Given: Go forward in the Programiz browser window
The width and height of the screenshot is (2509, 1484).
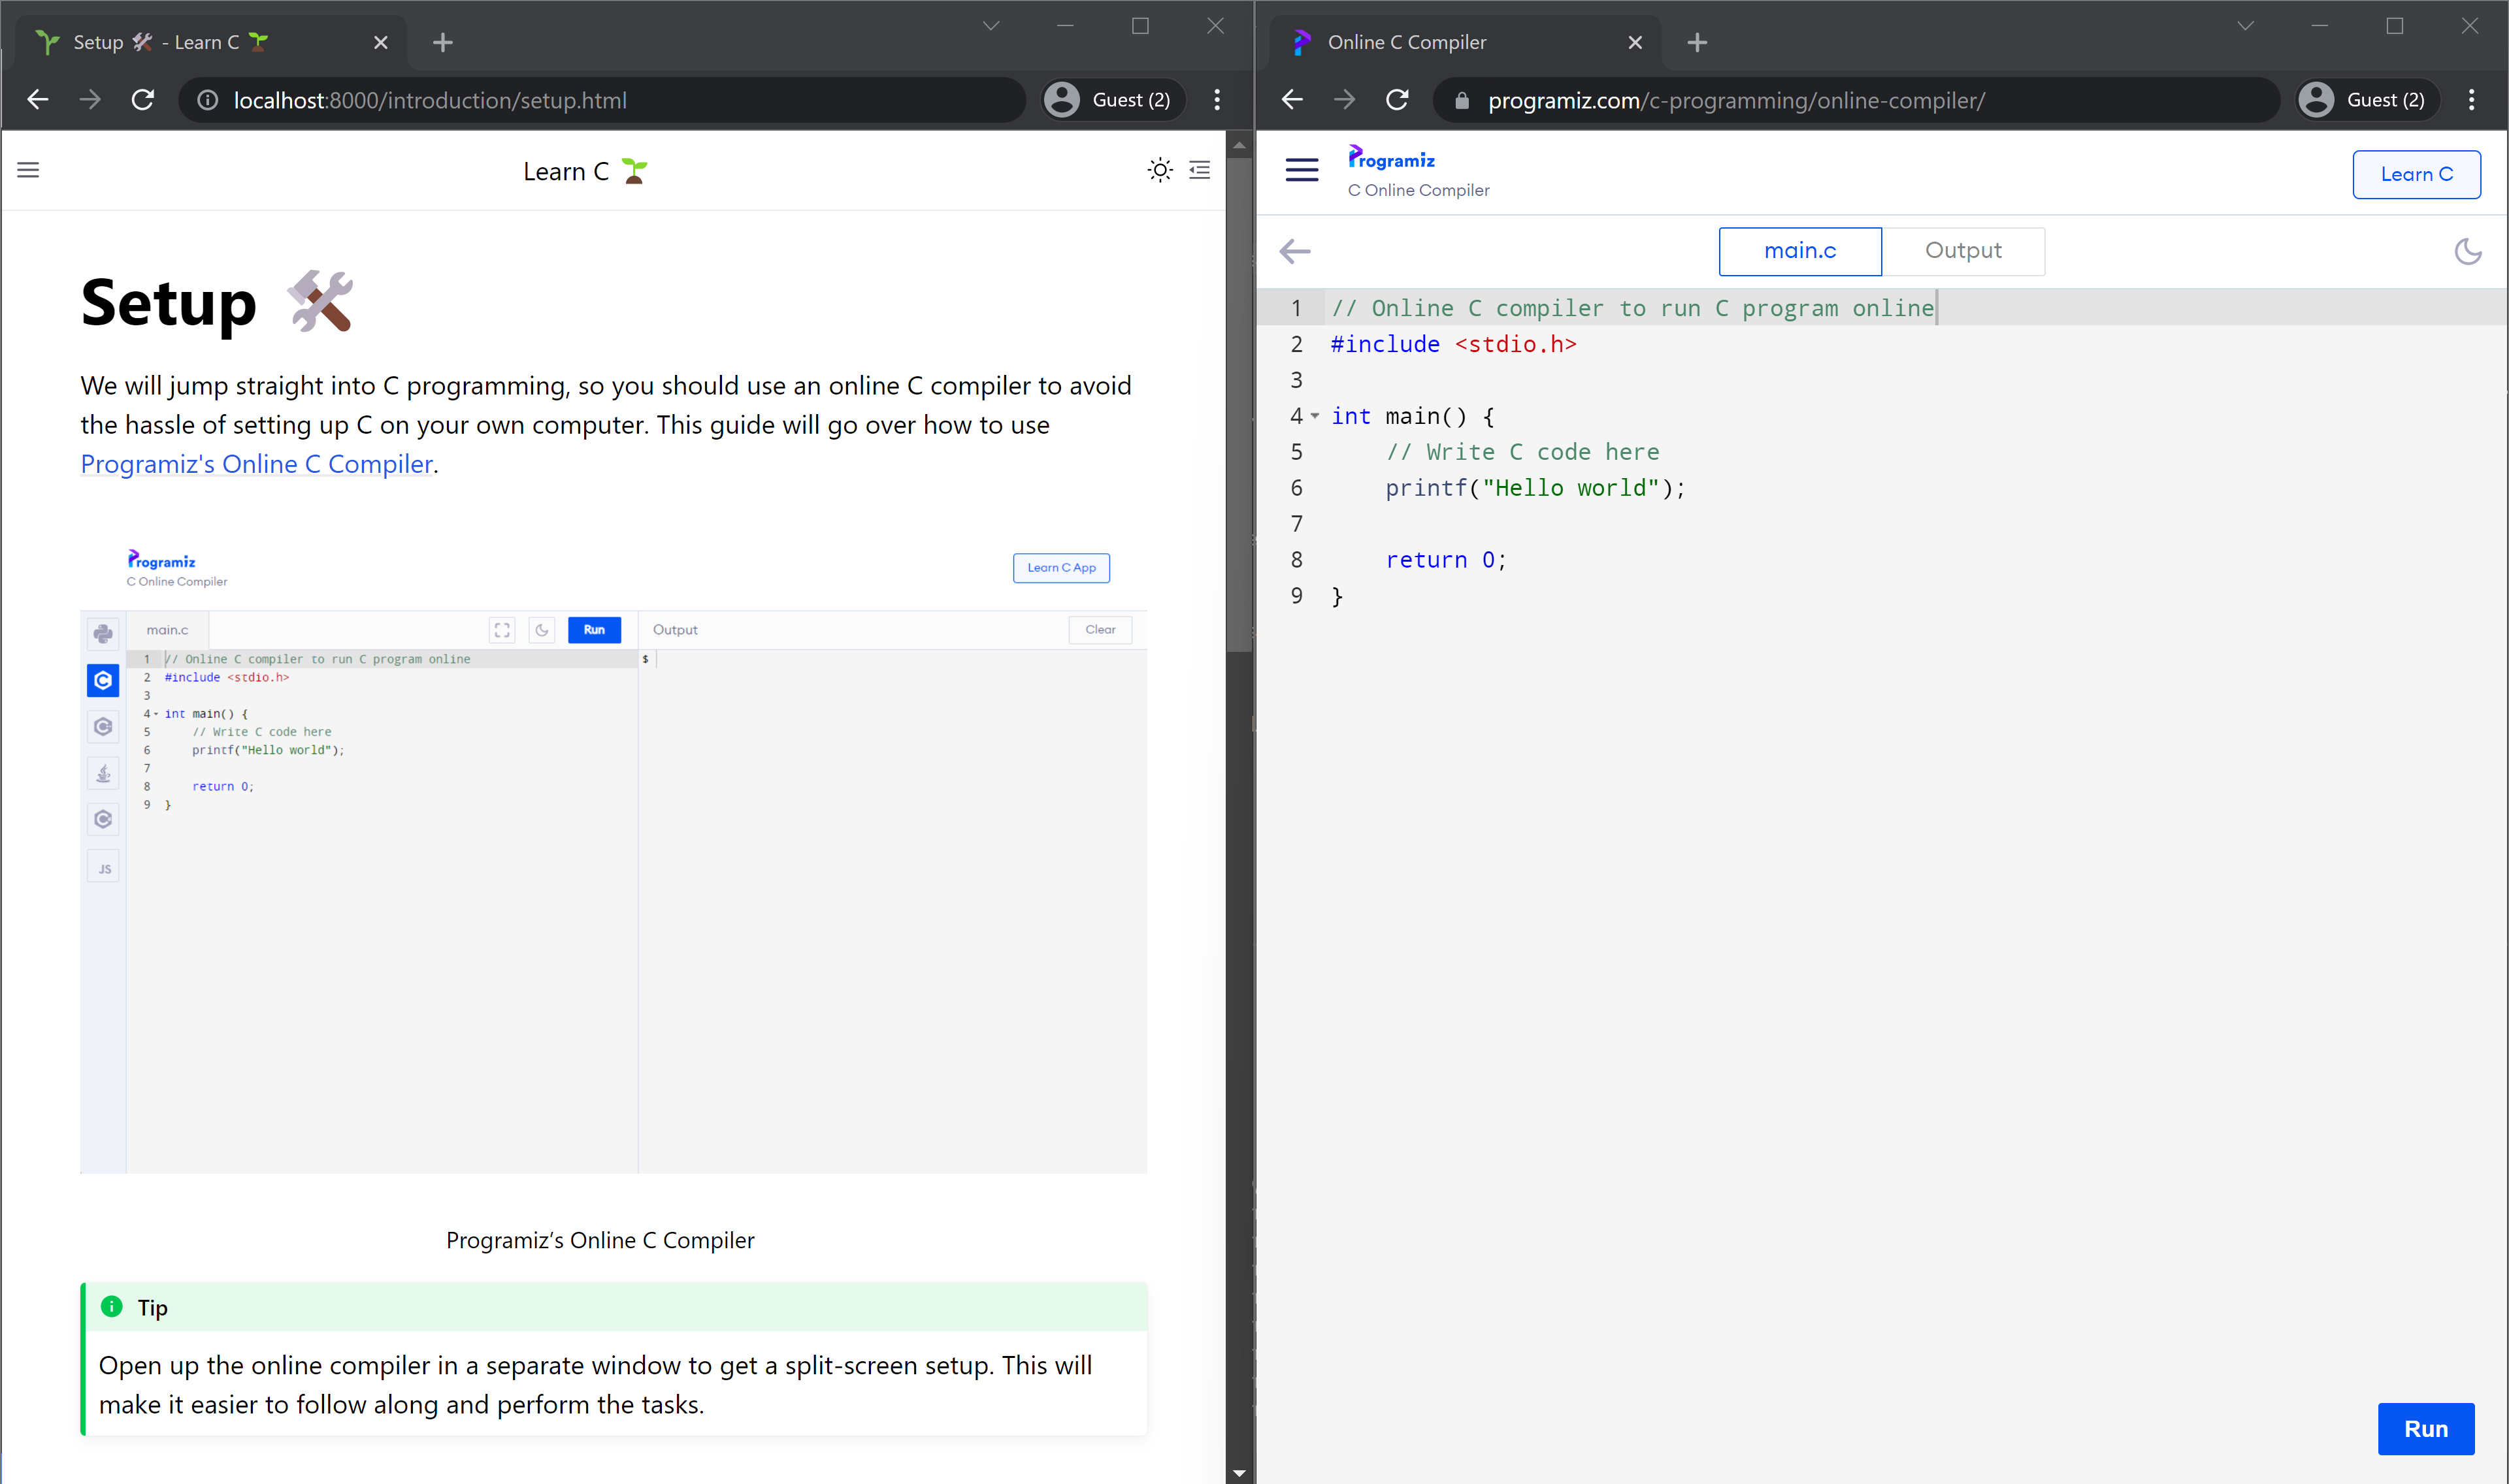Looking at the screenshot, I should [1345, 100].
